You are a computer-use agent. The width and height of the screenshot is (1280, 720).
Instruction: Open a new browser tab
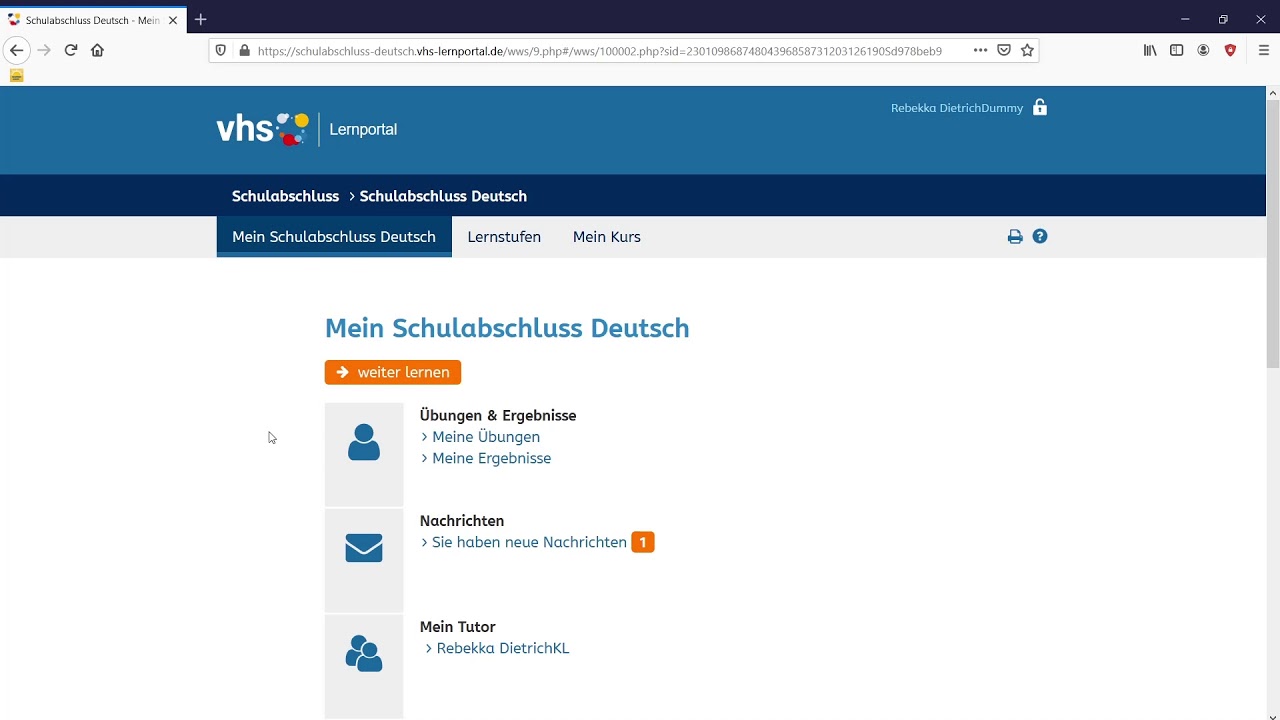201,19
